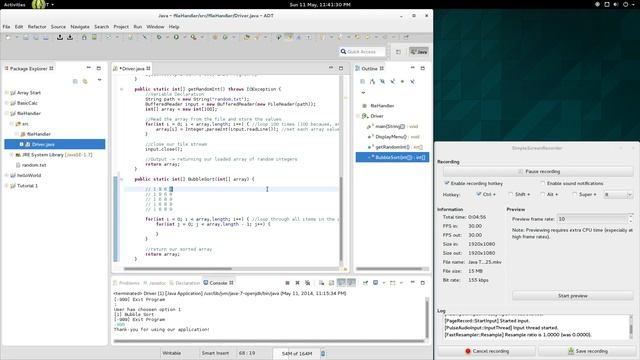This screenshot has height=360, width=640.
Task: Click the Quick Access search field
Action: pos(363,51)
